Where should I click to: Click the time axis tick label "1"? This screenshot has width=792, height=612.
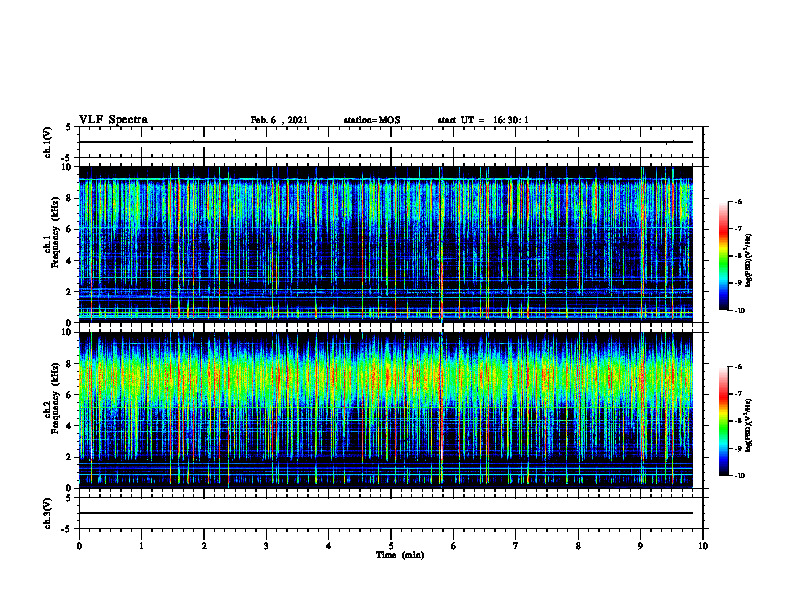click(141, 546)
